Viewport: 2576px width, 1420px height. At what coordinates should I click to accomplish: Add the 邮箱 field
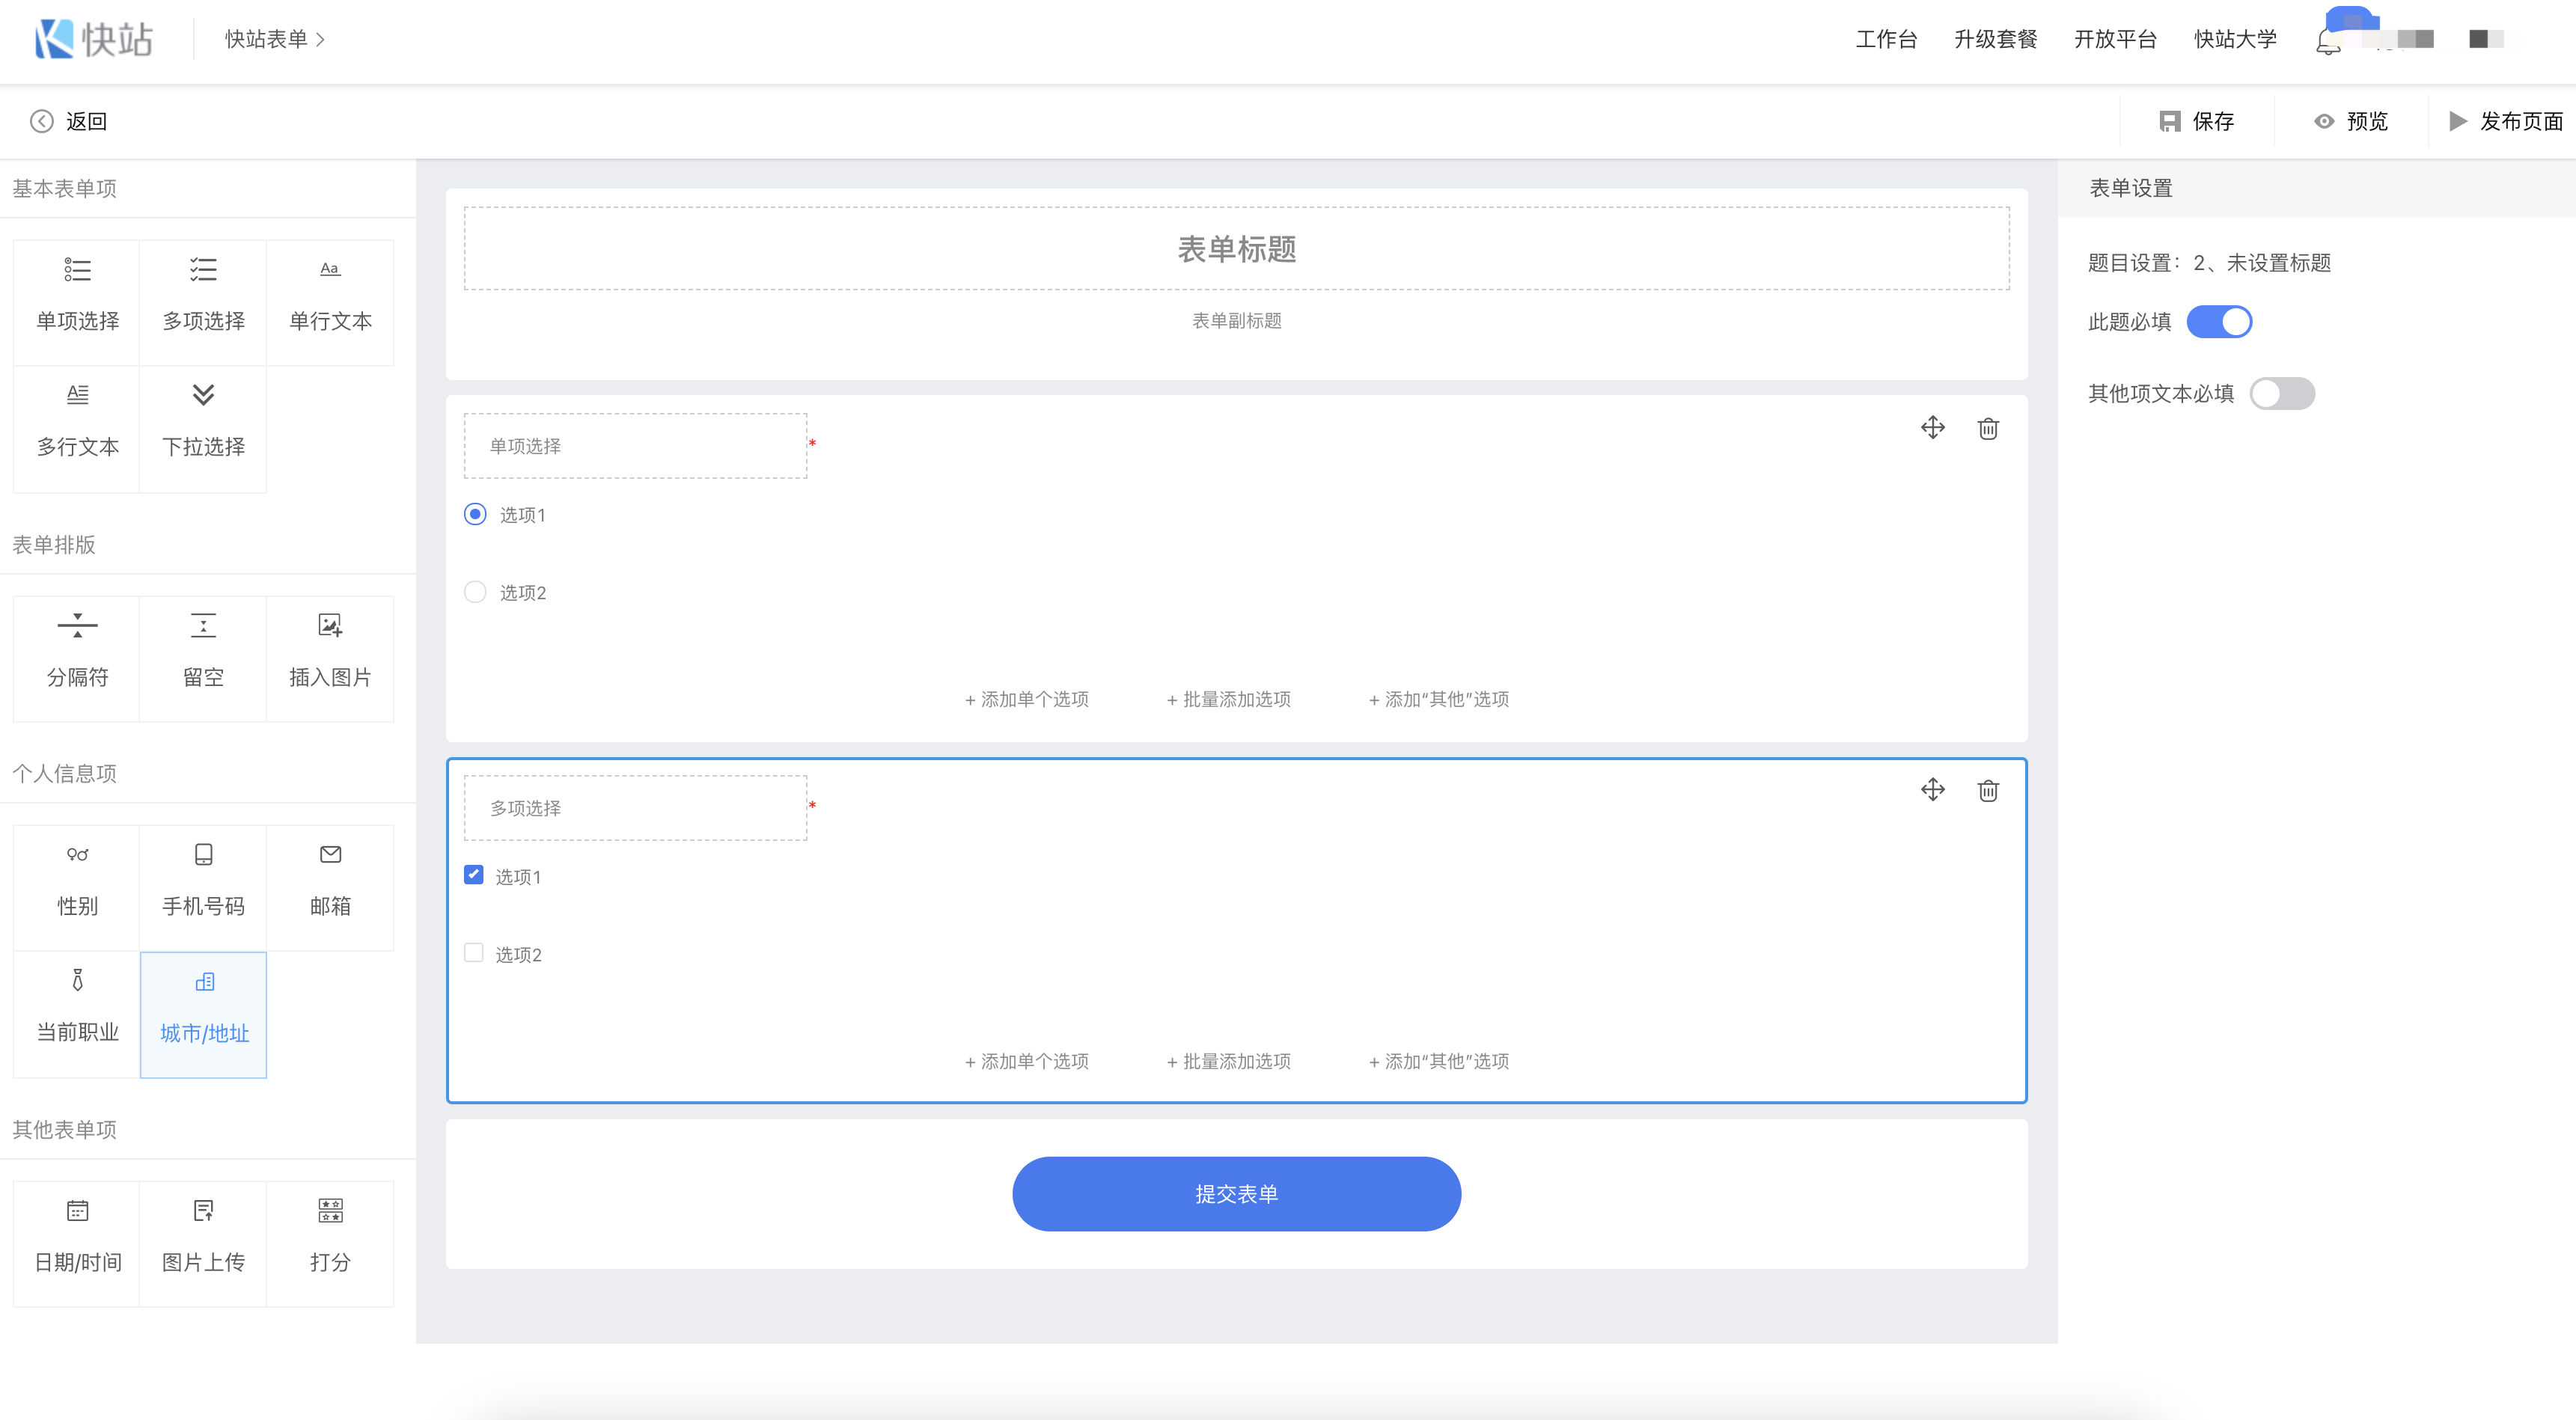point(330,887)
